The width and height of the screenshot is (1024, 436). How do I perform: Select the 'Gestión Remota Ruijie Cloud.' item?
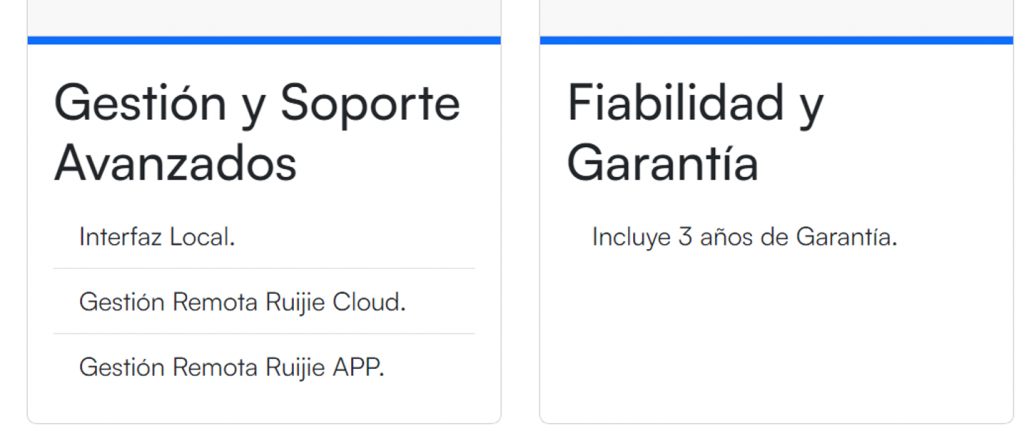[x=242, y=301]
